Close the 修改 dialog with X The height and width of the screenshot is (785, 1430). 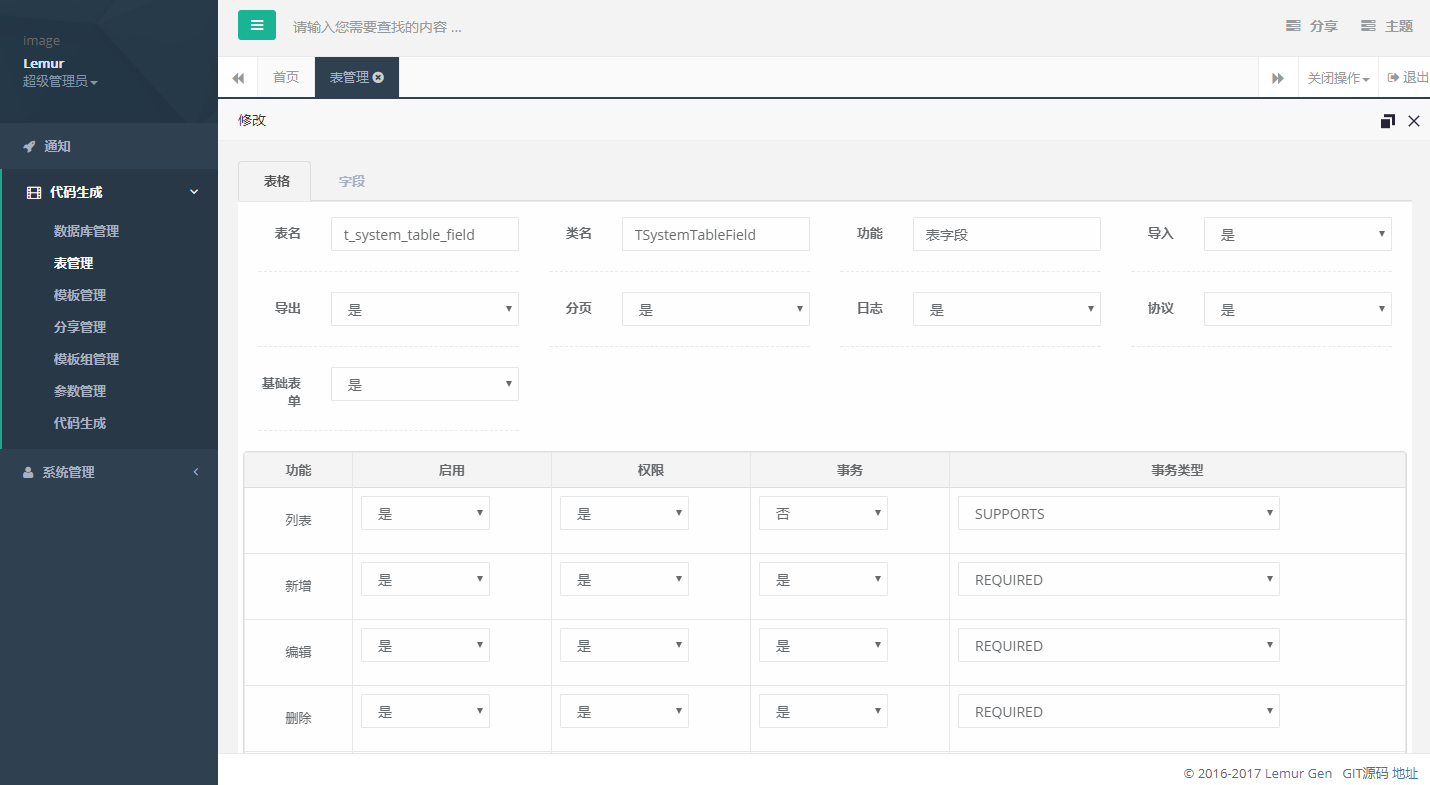(1414, 121)
